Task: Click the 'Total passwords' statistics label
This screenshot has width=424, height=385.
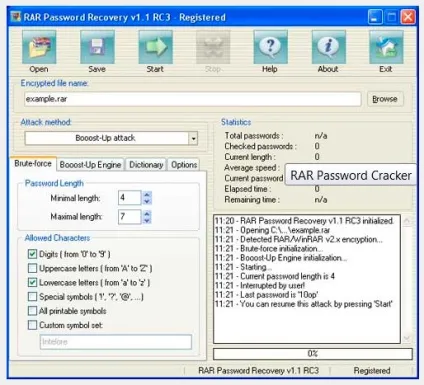Action: (x=254, y=136)
